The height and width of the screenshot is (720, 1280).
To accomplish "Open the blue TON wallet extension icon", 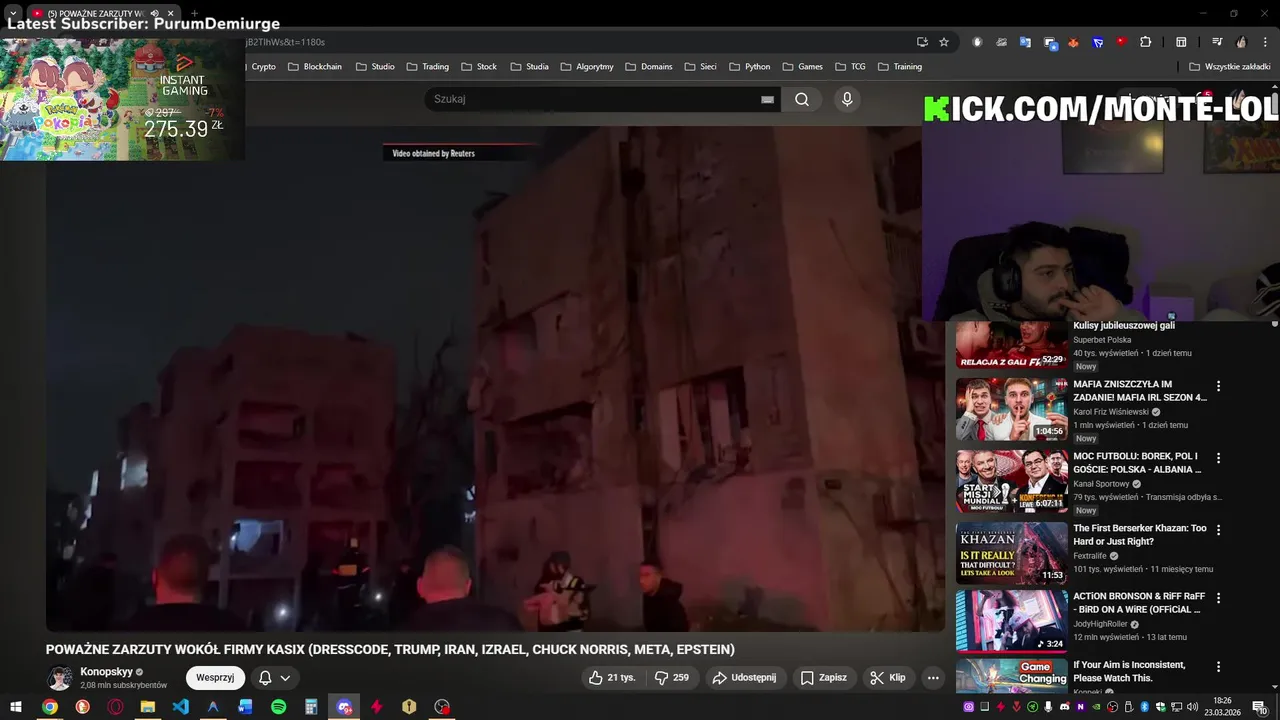I will [1098, 42].
